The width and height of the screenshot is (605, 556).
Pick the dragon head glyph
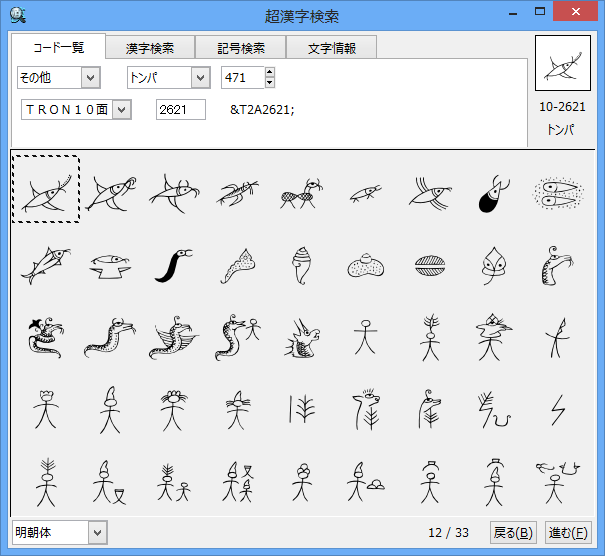click(300, 337)
